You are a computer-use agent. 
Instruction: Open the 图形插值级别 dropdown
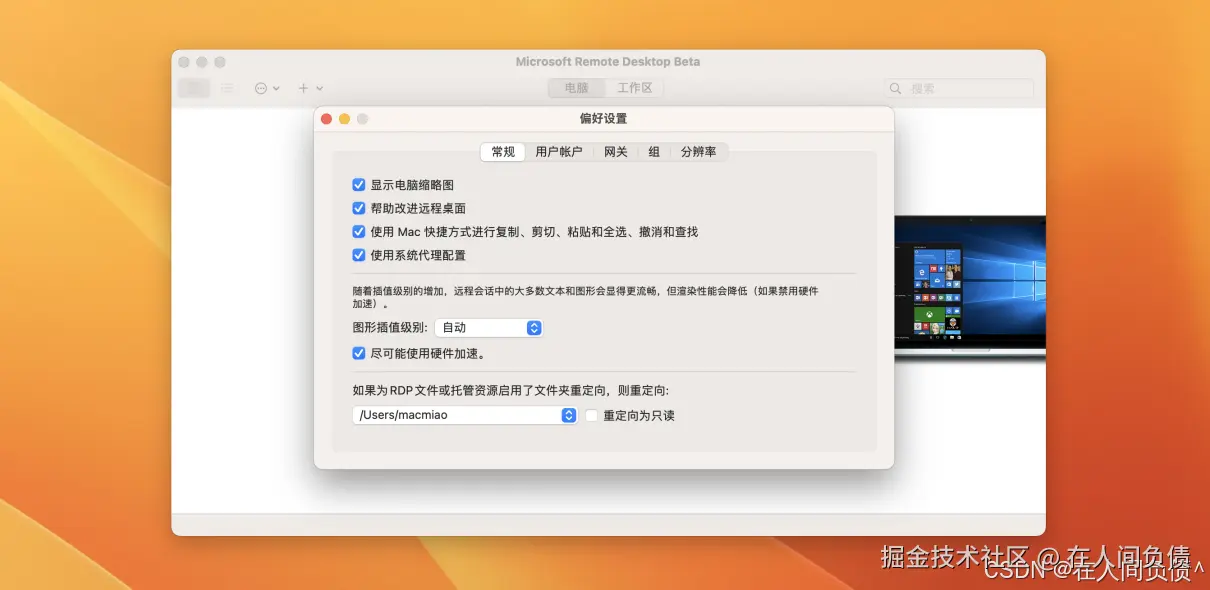click(x=489, y=327)
